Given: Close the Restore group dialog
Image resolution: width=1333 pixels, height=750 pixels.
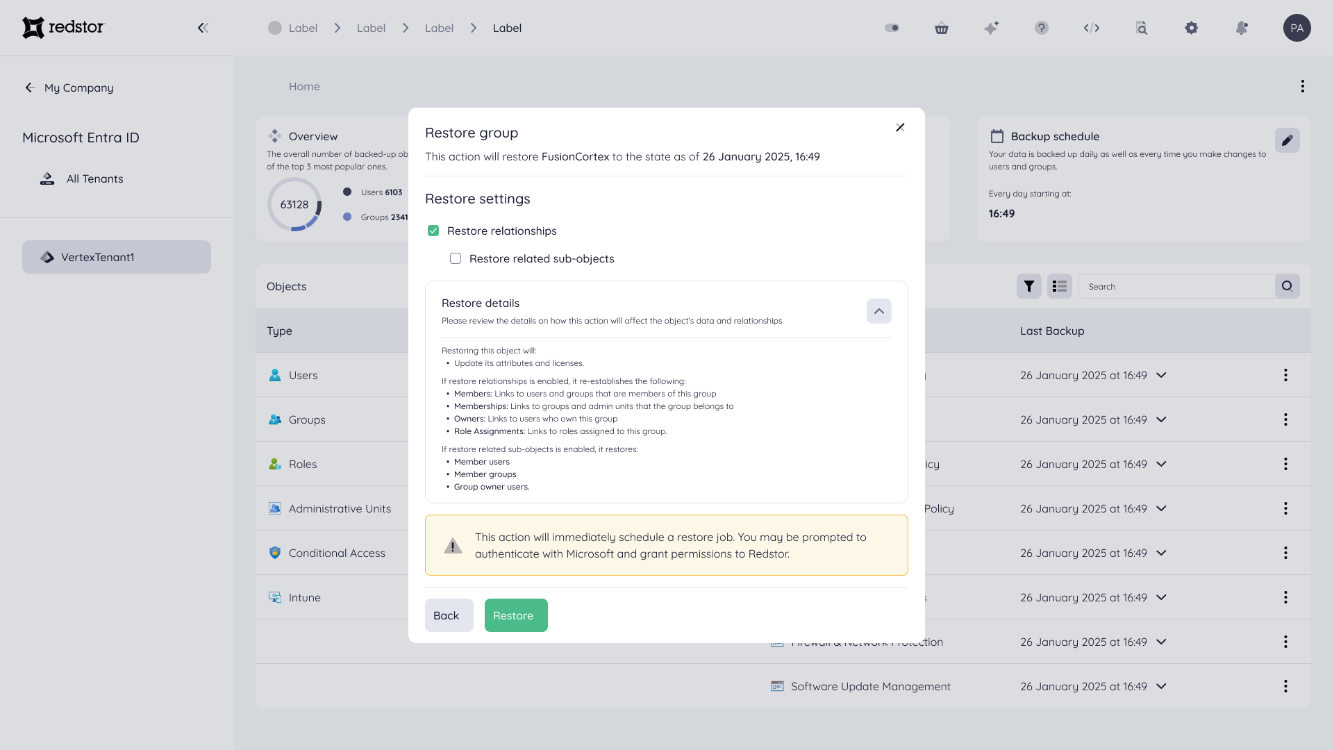Looking at the screenshot, I should click(x=900, y=127).
